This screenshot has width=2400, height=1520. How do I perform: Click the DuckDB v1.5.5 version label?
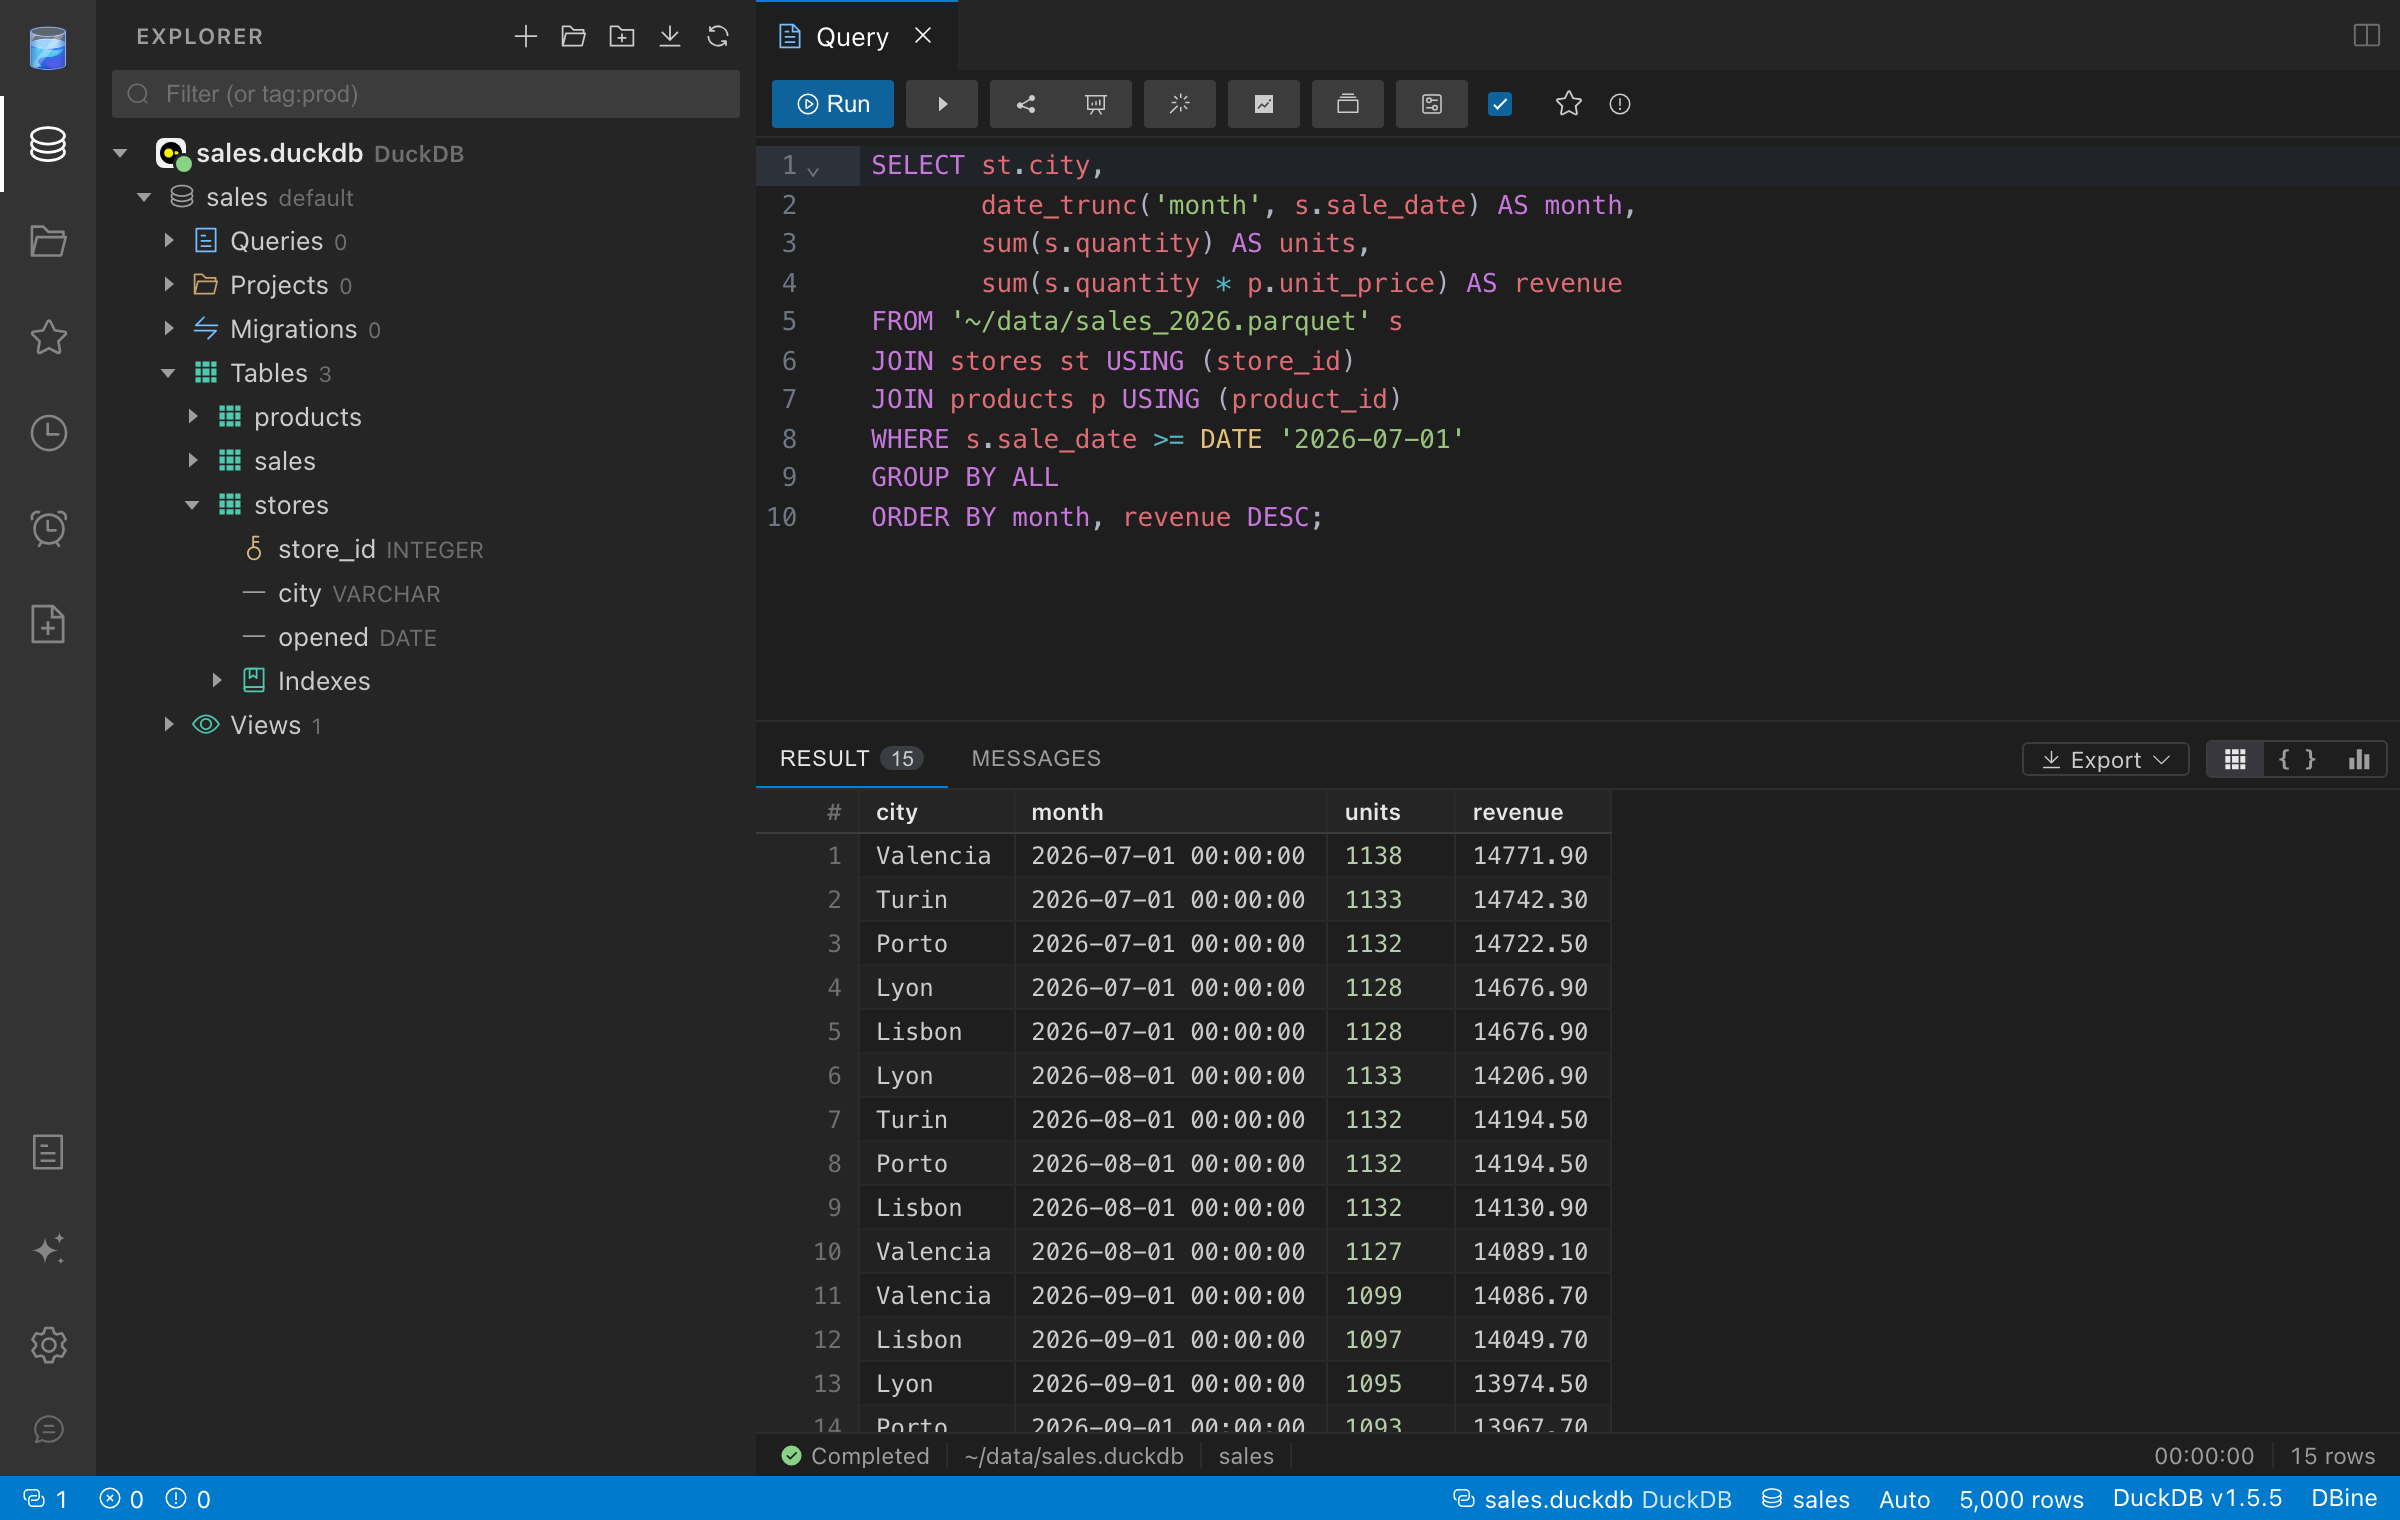pos(2197,1498)
